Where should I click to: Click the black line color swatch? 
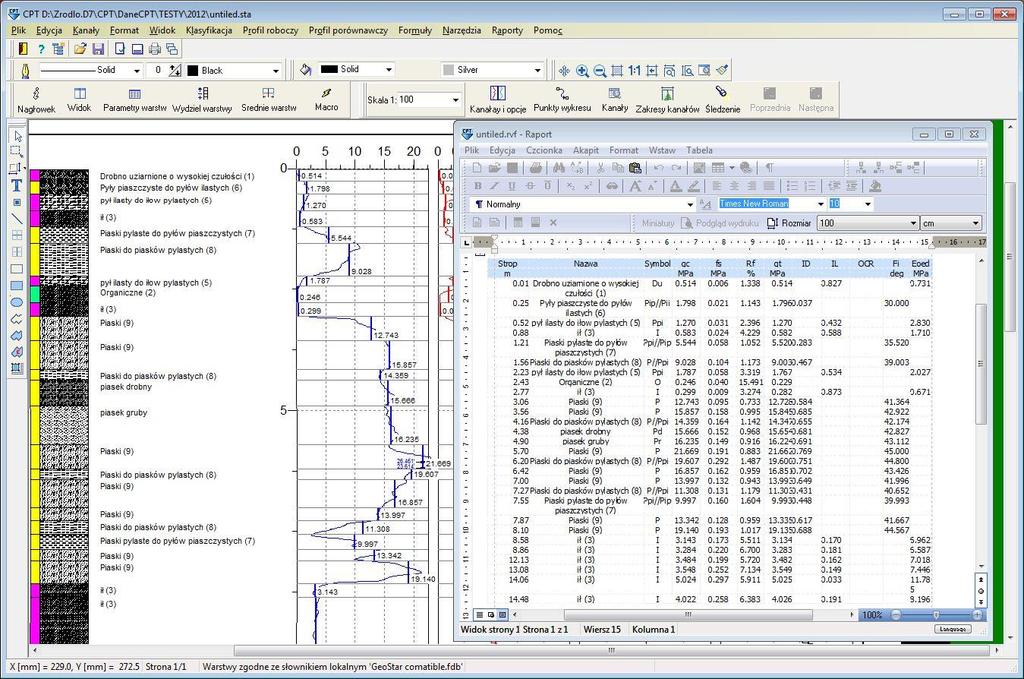[x=193, y=71]
